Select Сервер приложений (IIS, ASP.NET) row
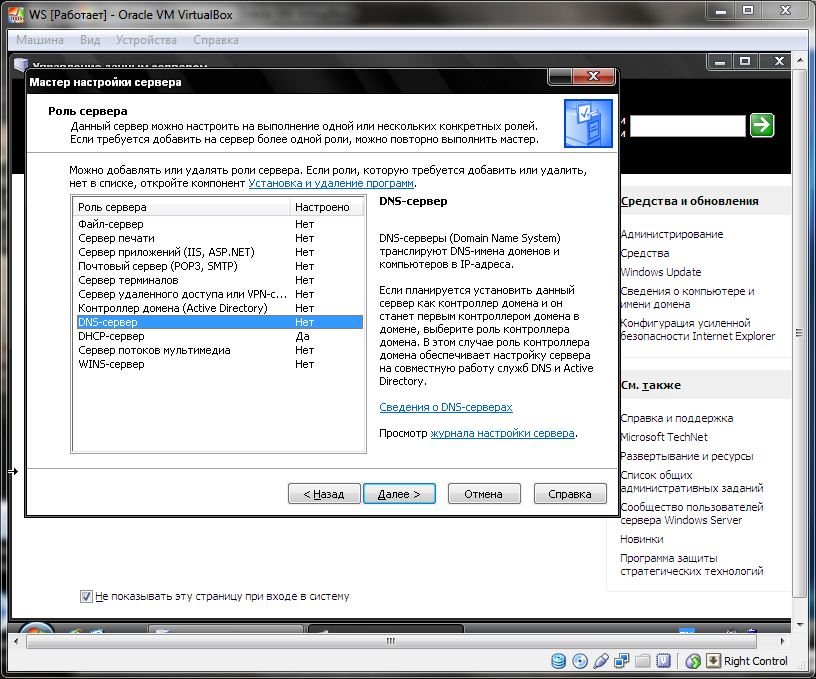Screen dimensions: 816x679 coord(219,252)
